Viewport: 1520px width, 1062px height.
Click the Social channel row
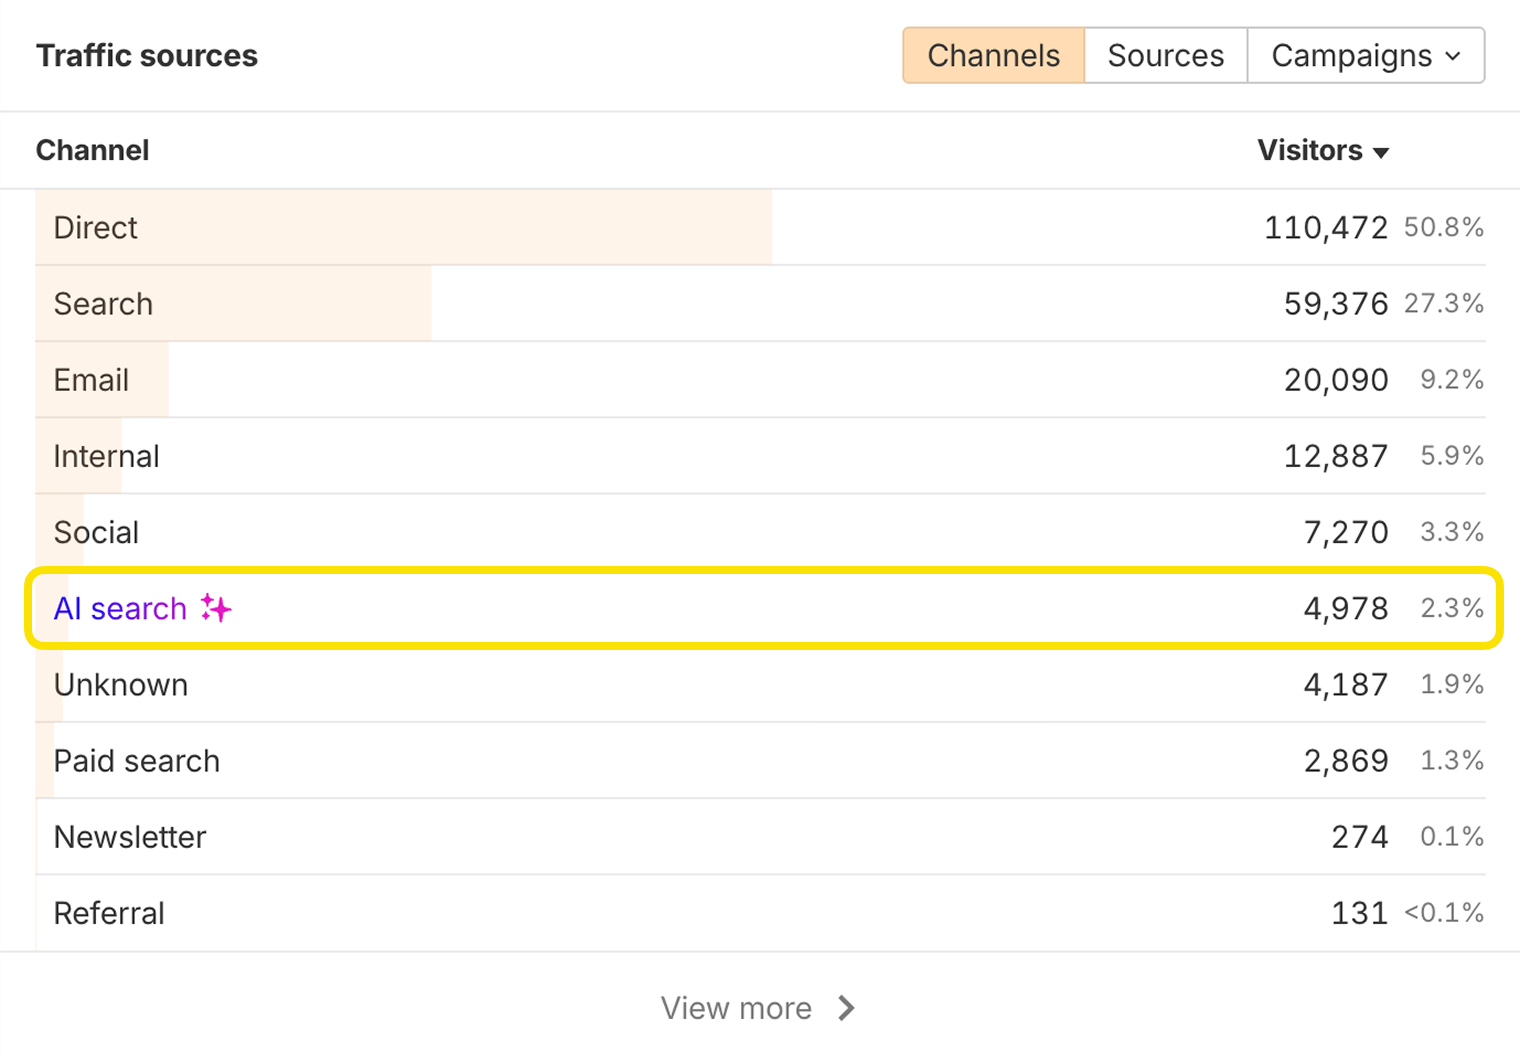click(96, 532)
